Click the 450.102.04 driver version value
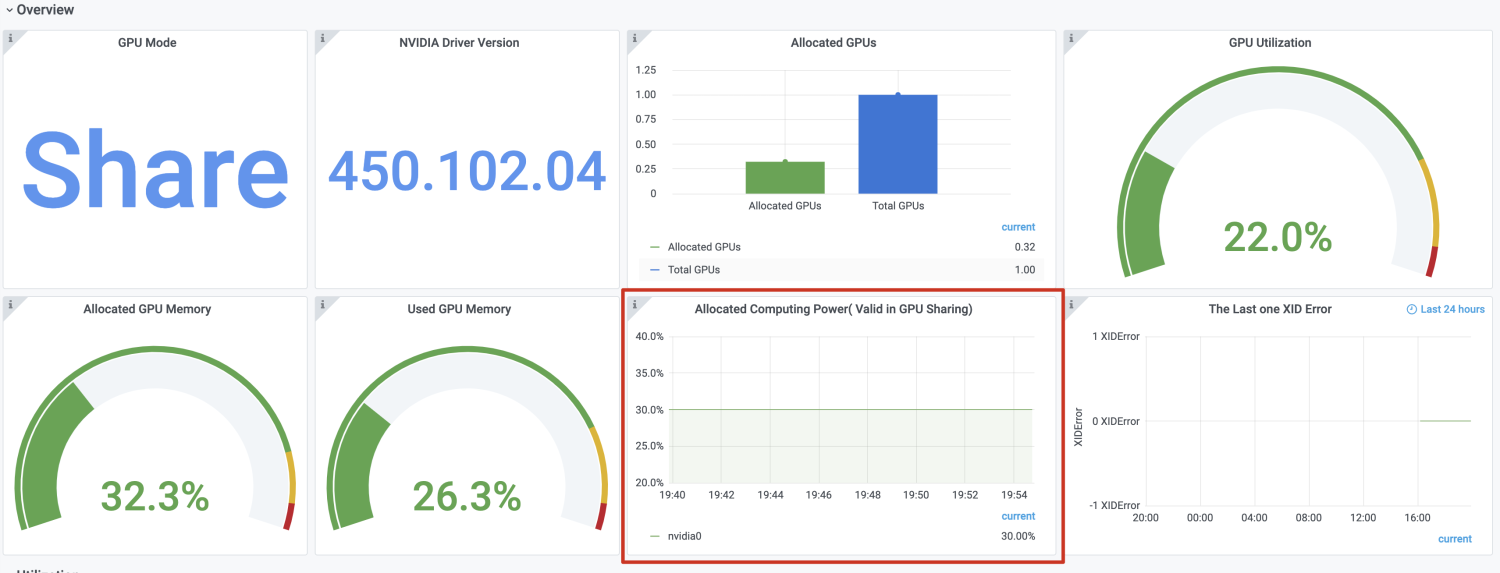The image size is (1500, 573). [467, 171]
